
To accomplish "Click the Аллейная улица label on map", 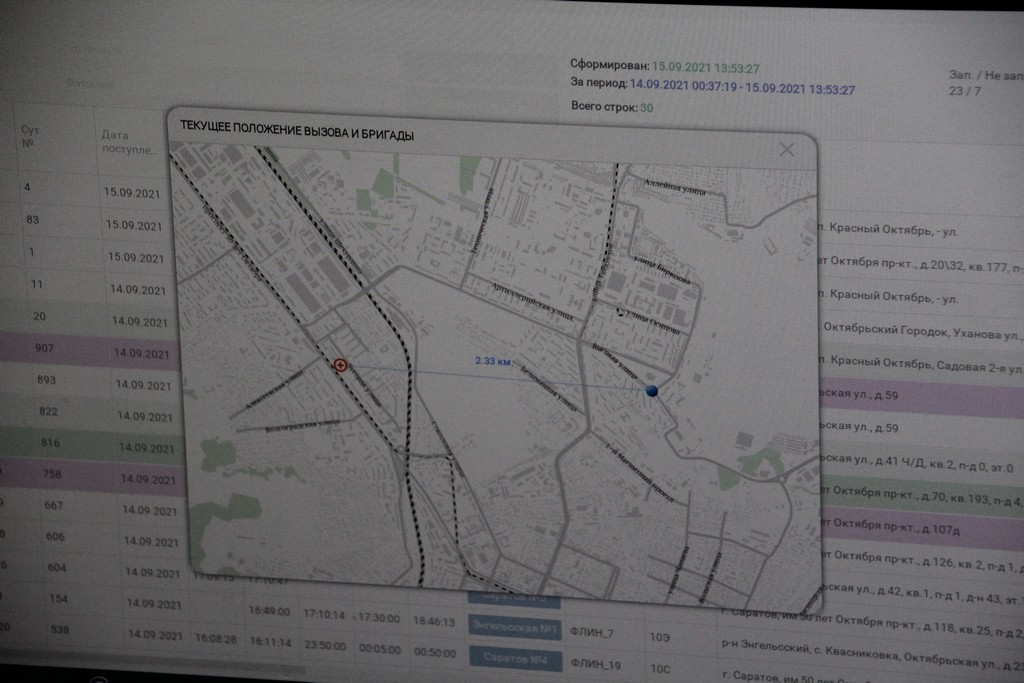I will [x=675, y=187].
